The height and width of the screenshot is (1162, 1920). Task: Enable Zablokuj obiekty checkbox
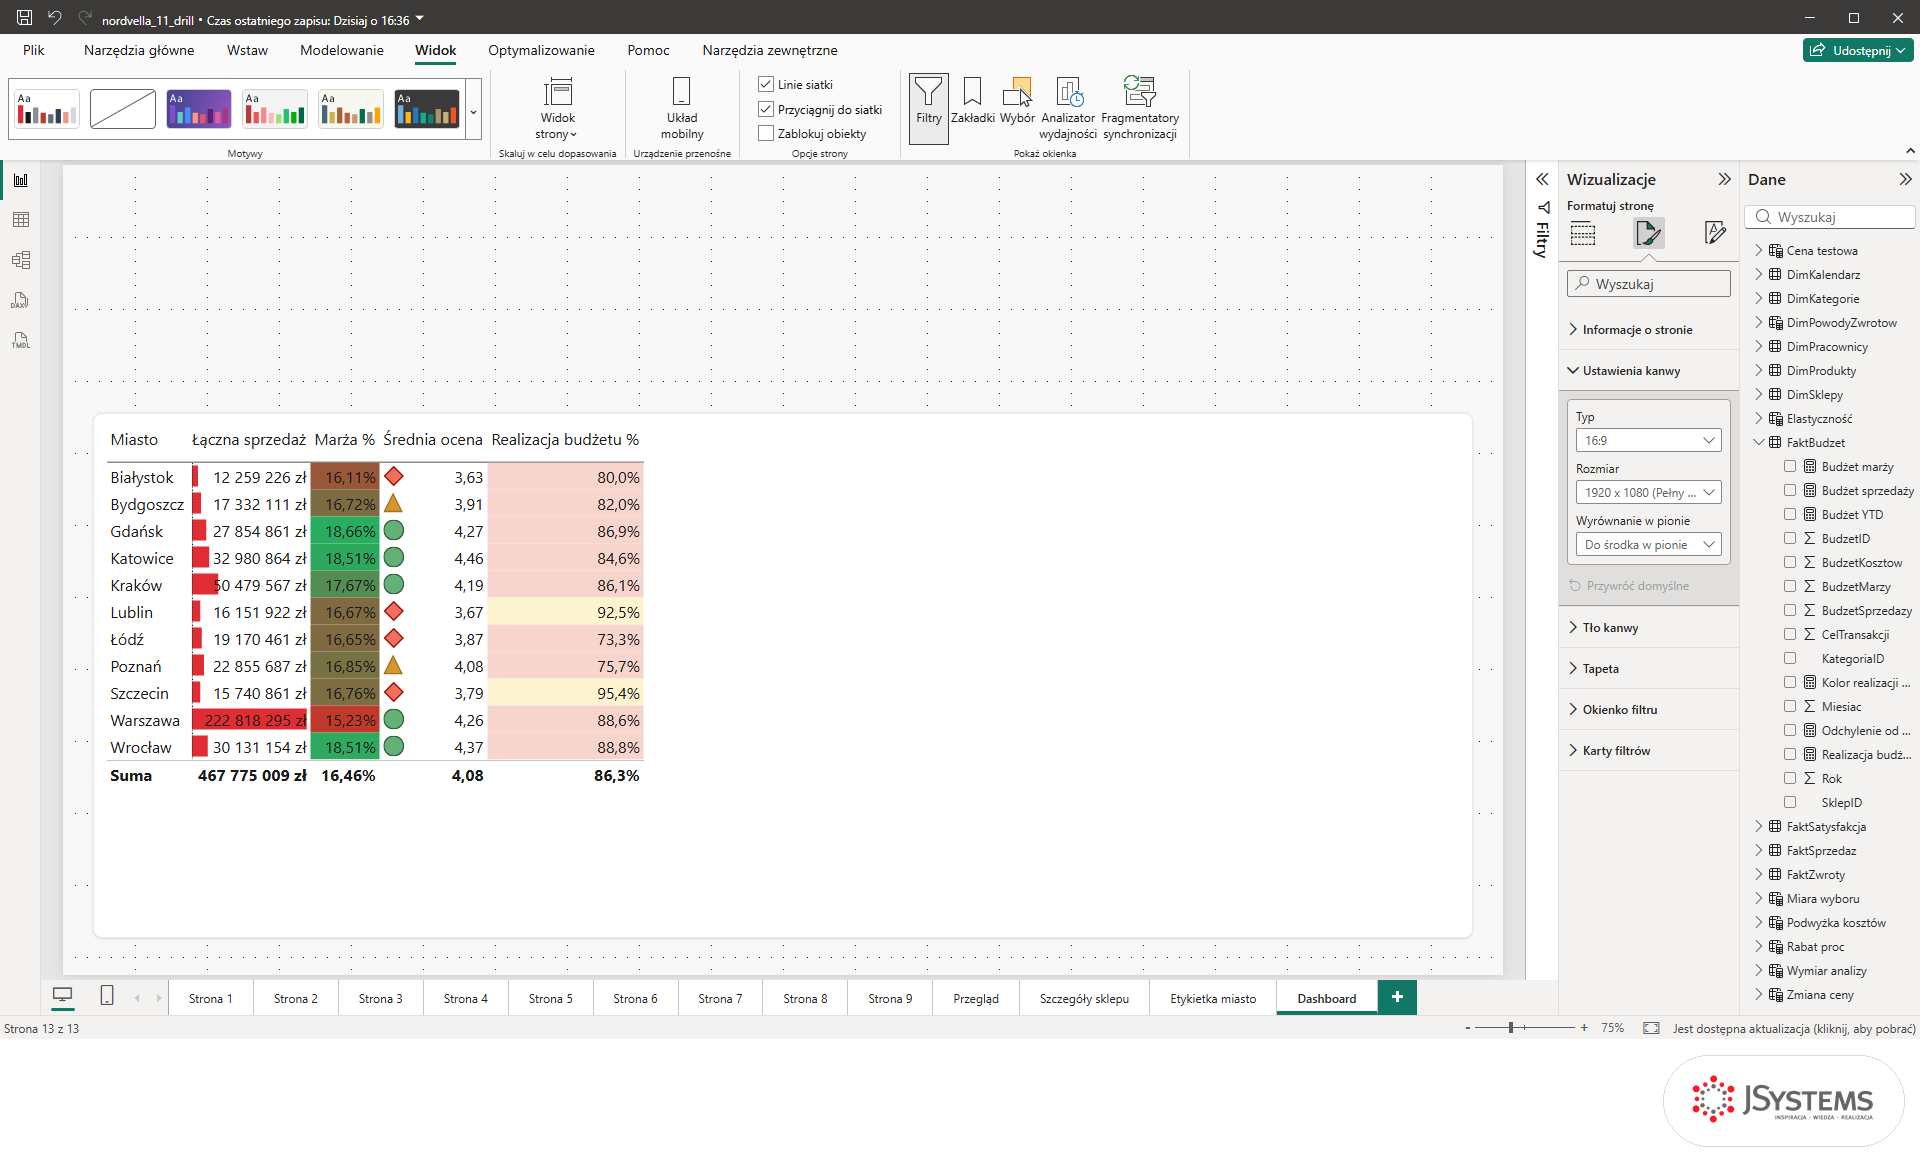click(x=766, y=133)
